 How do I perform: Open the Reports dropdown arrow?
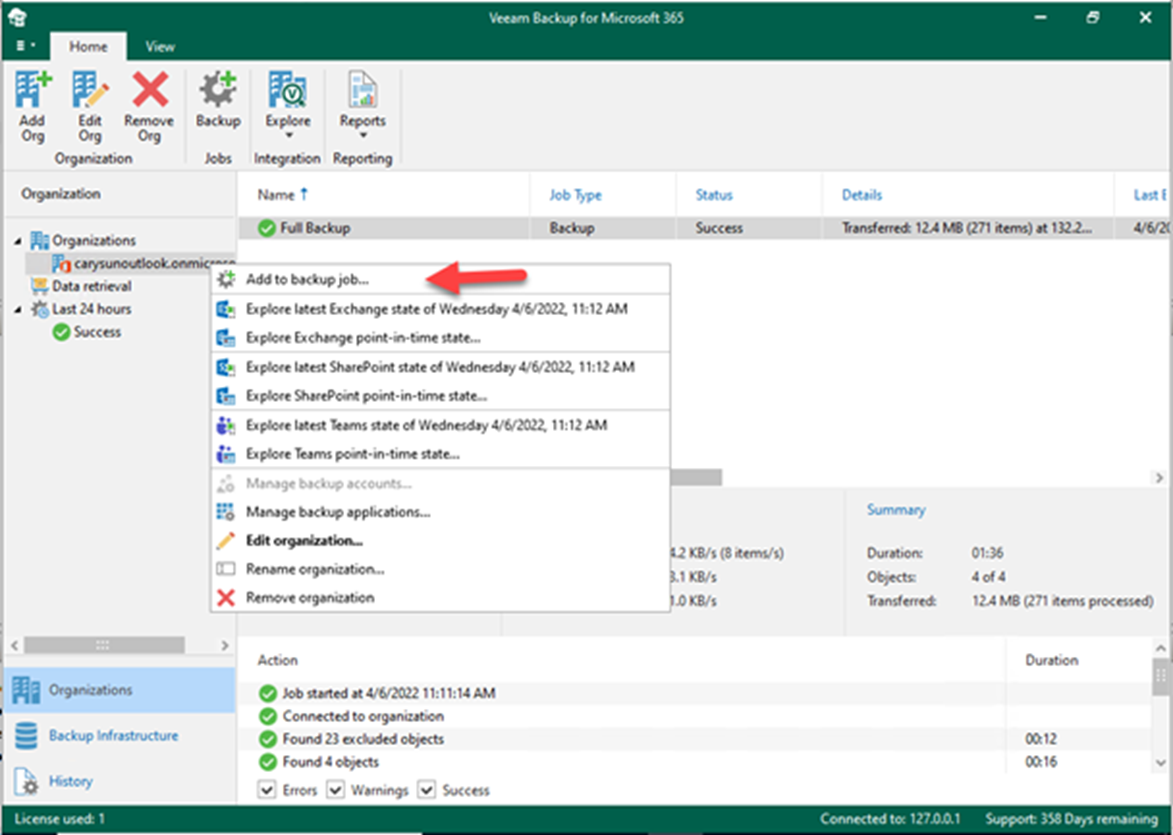pos(363,135)
